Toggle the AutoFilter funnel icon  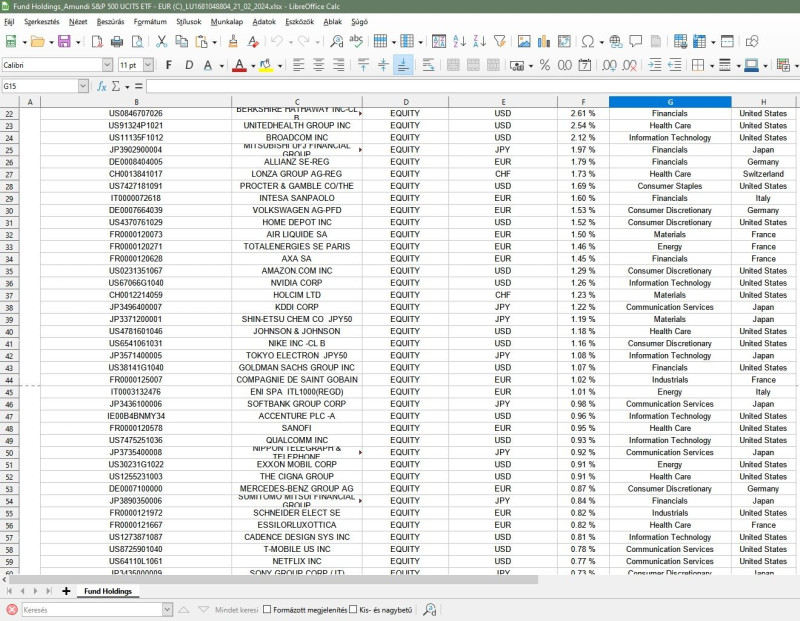click(x=499, y=41)
